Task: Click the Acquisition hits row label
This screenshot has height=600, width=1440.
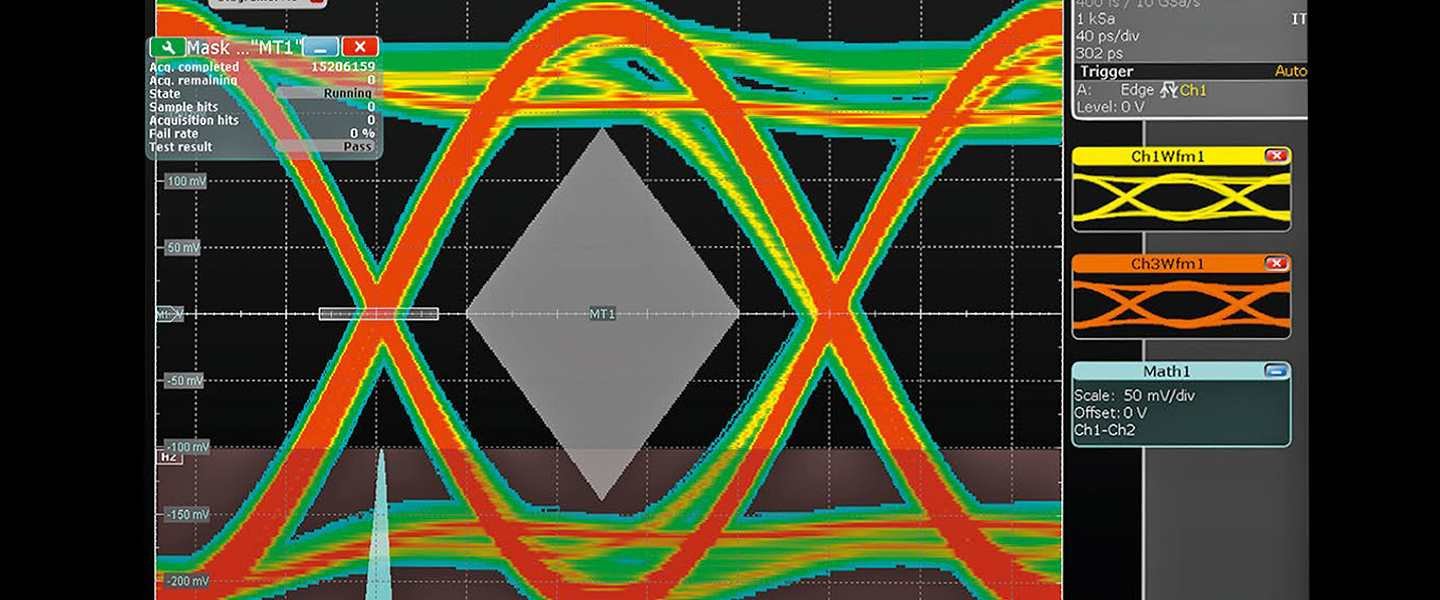Action: (x=194, y=120)
